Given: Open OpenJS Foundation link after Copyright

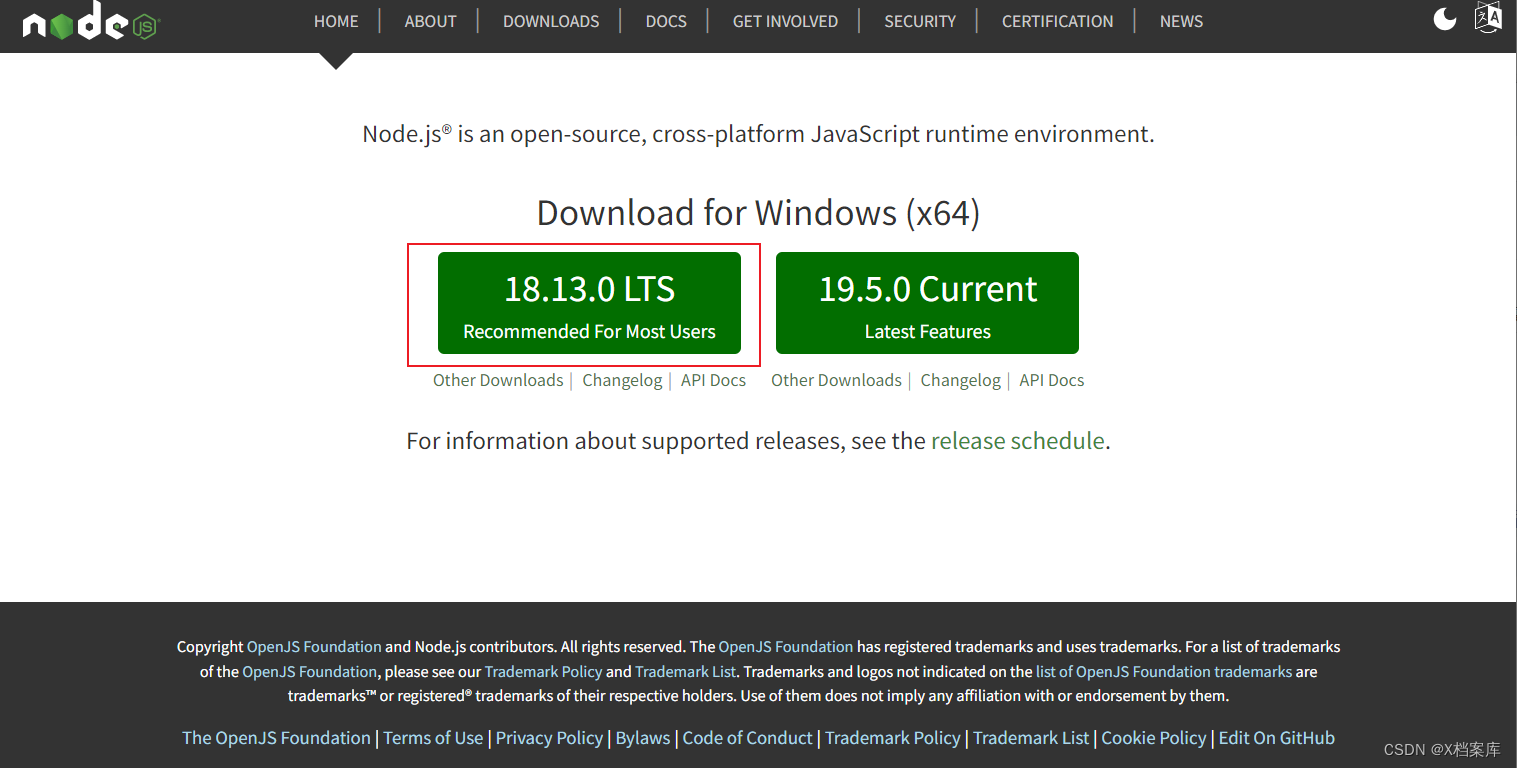Looking at the screenshot, I should coord(314,647).
